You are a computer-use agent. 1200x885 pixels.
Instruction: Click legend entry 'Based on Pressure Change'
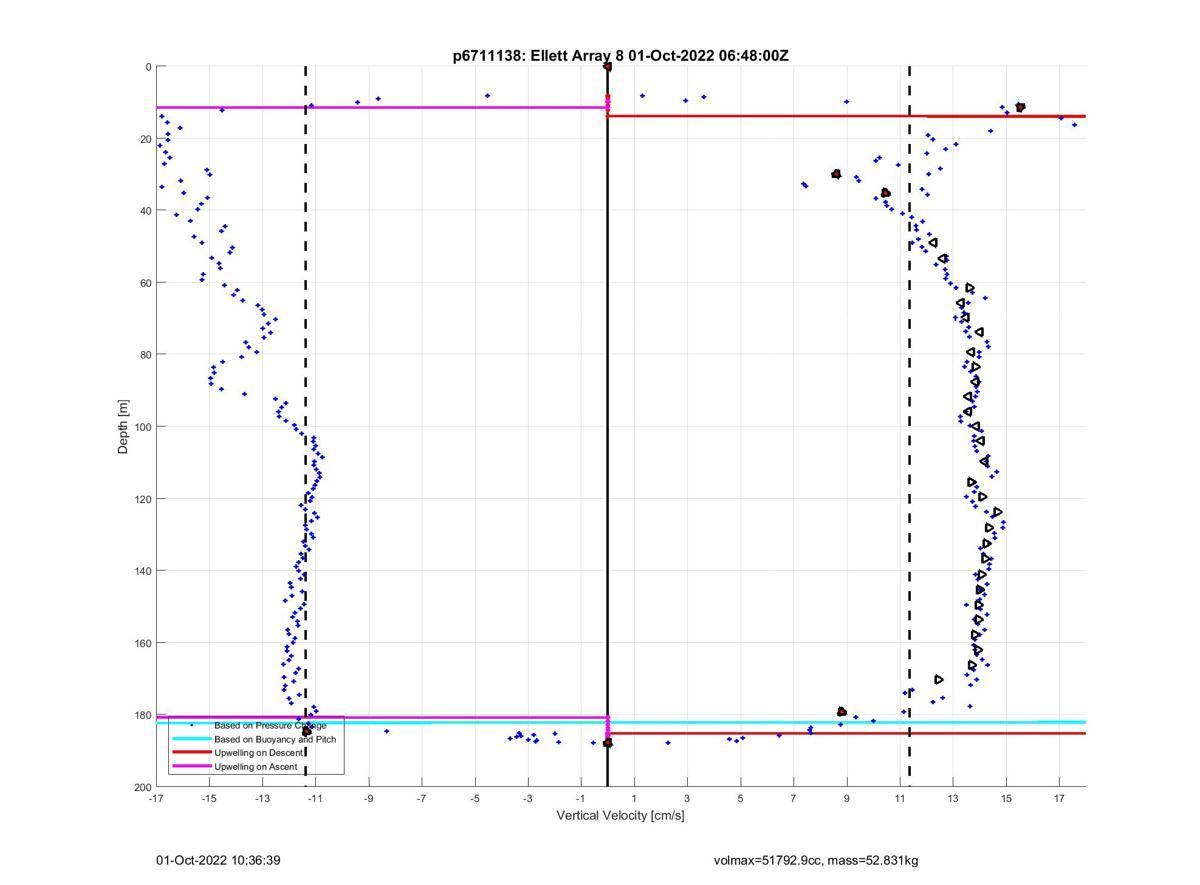pos(270,725)
